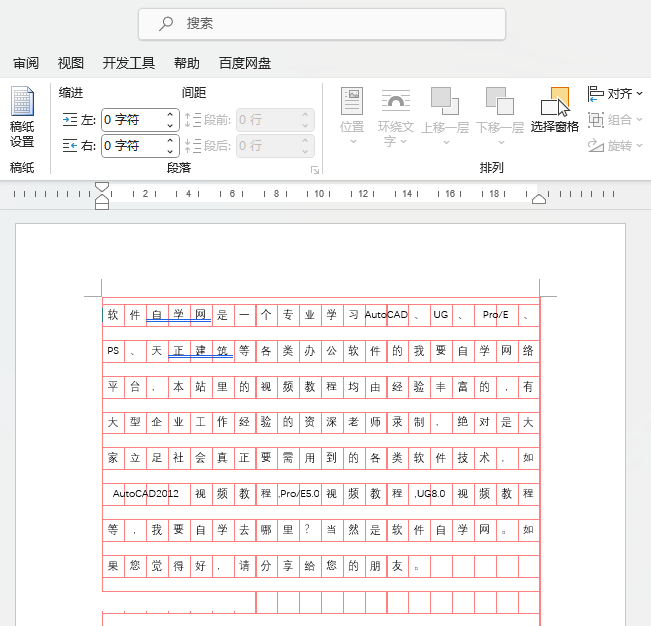Open the 选择窗格 selection pane

pos(555,110)
